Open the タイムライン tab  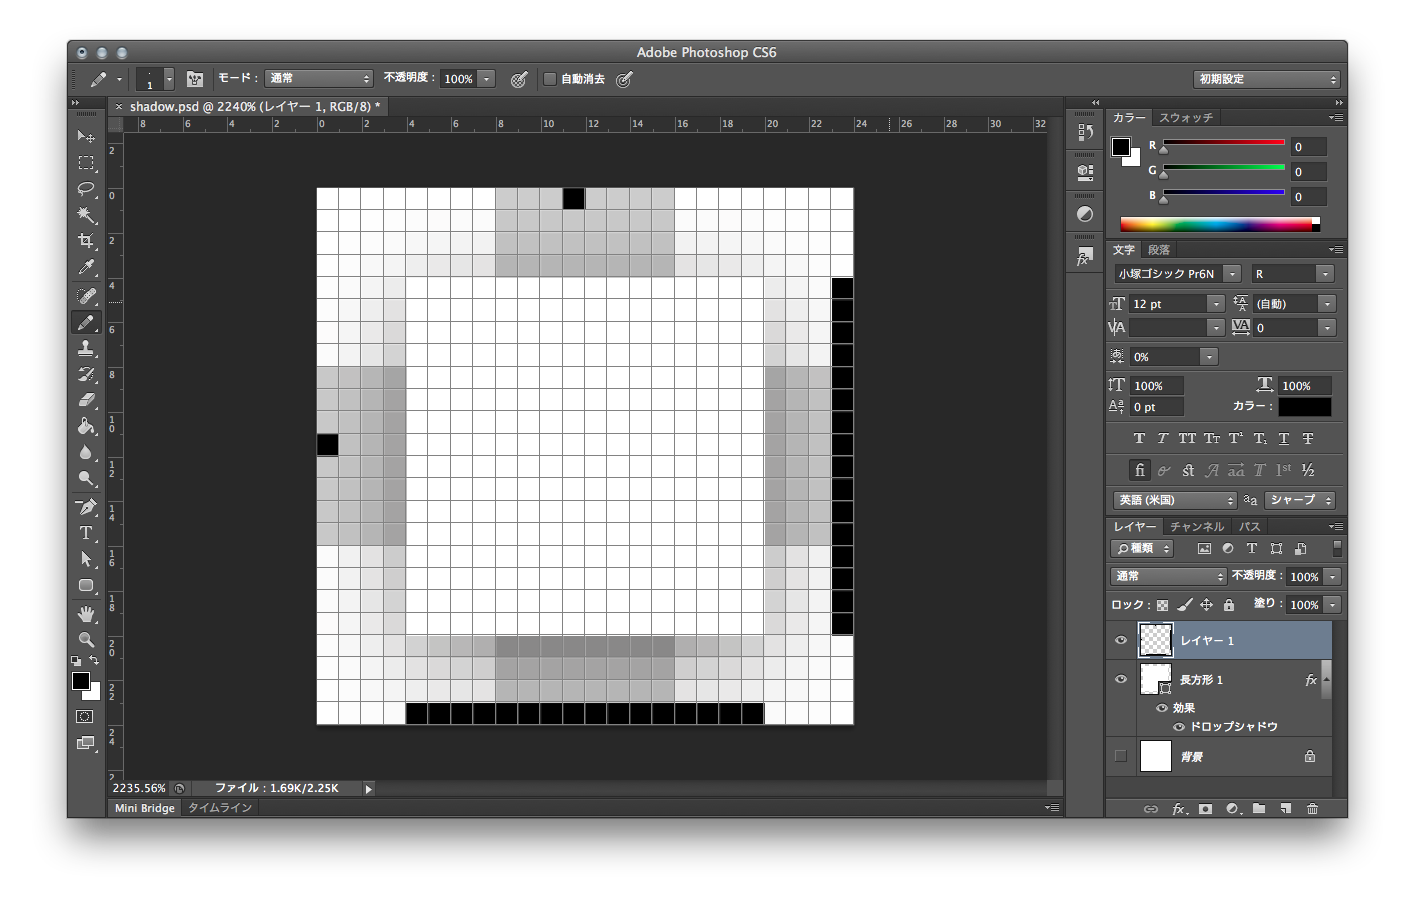[x=220, y=808]
